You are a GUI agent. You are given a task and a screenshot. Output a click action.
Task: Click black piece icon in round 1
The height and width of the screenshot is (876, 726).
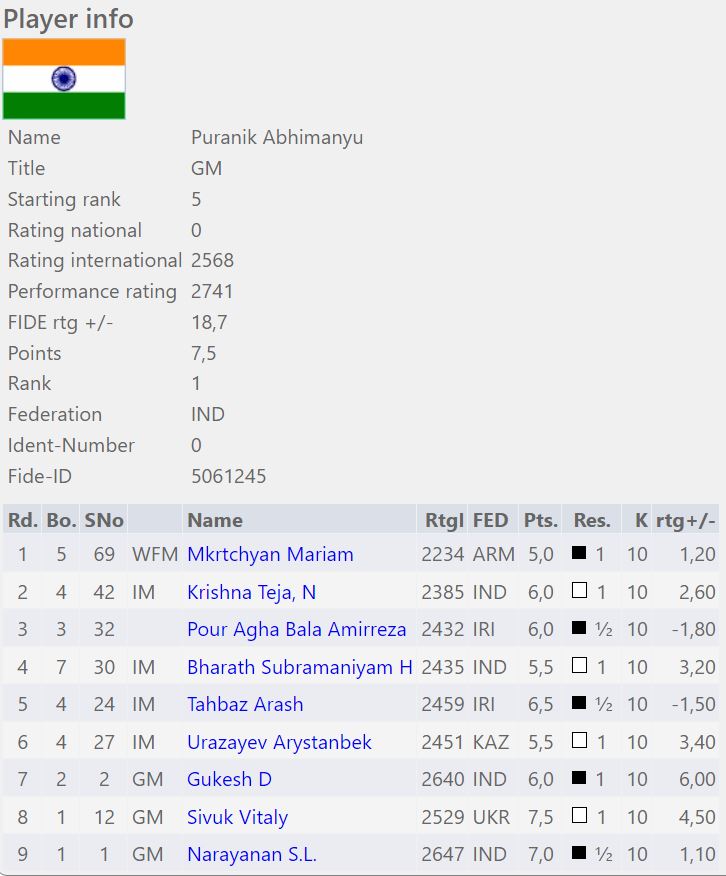[579, 553]
